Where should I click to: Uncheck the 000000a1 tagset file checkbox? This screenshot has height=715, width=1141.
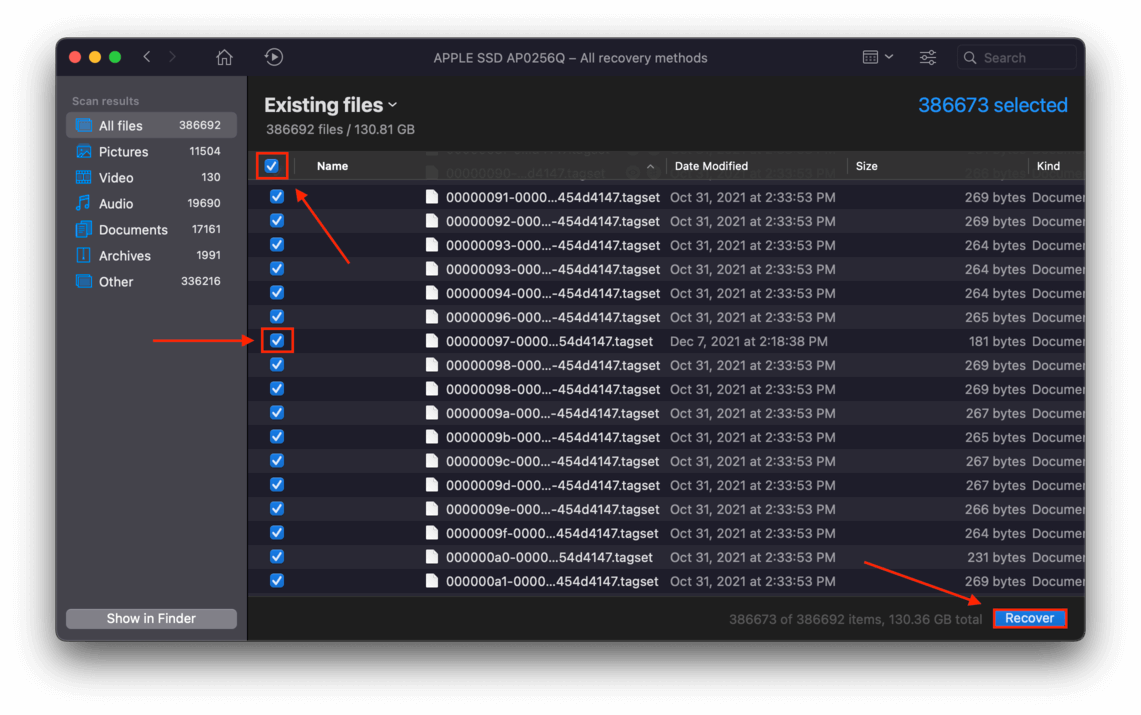277,580
